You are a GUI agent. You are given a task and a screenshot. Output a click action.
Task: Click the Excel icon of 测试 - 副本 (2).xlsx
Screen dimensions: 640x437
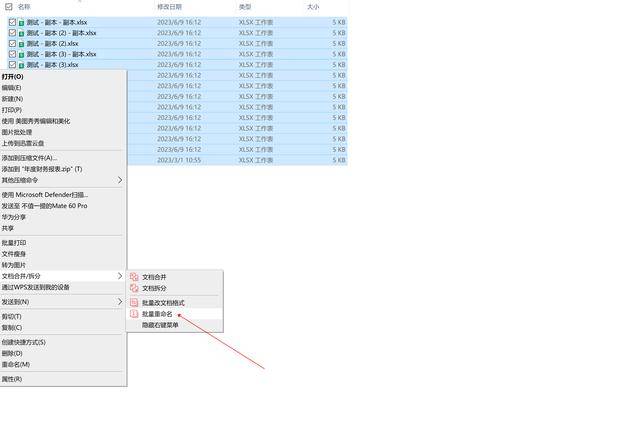pos(21,44)
